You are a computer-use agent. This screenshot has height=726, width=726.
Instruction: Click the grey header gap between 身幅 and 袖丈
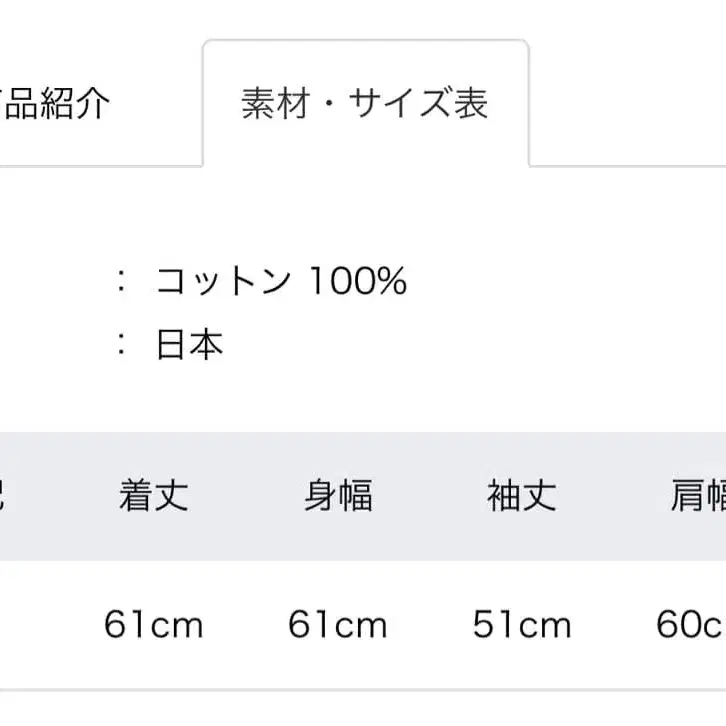[x=430, y=496]
